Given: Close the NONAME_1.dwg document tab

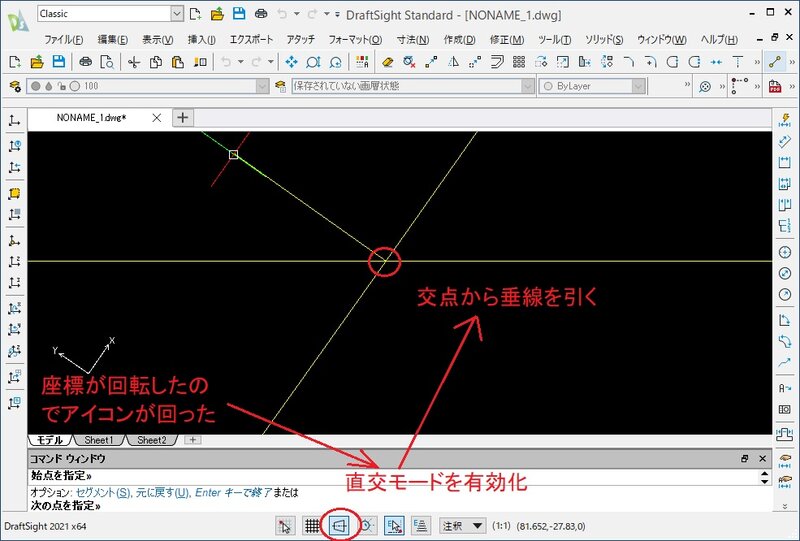Looking at the screenshot, I should (157, 118).
